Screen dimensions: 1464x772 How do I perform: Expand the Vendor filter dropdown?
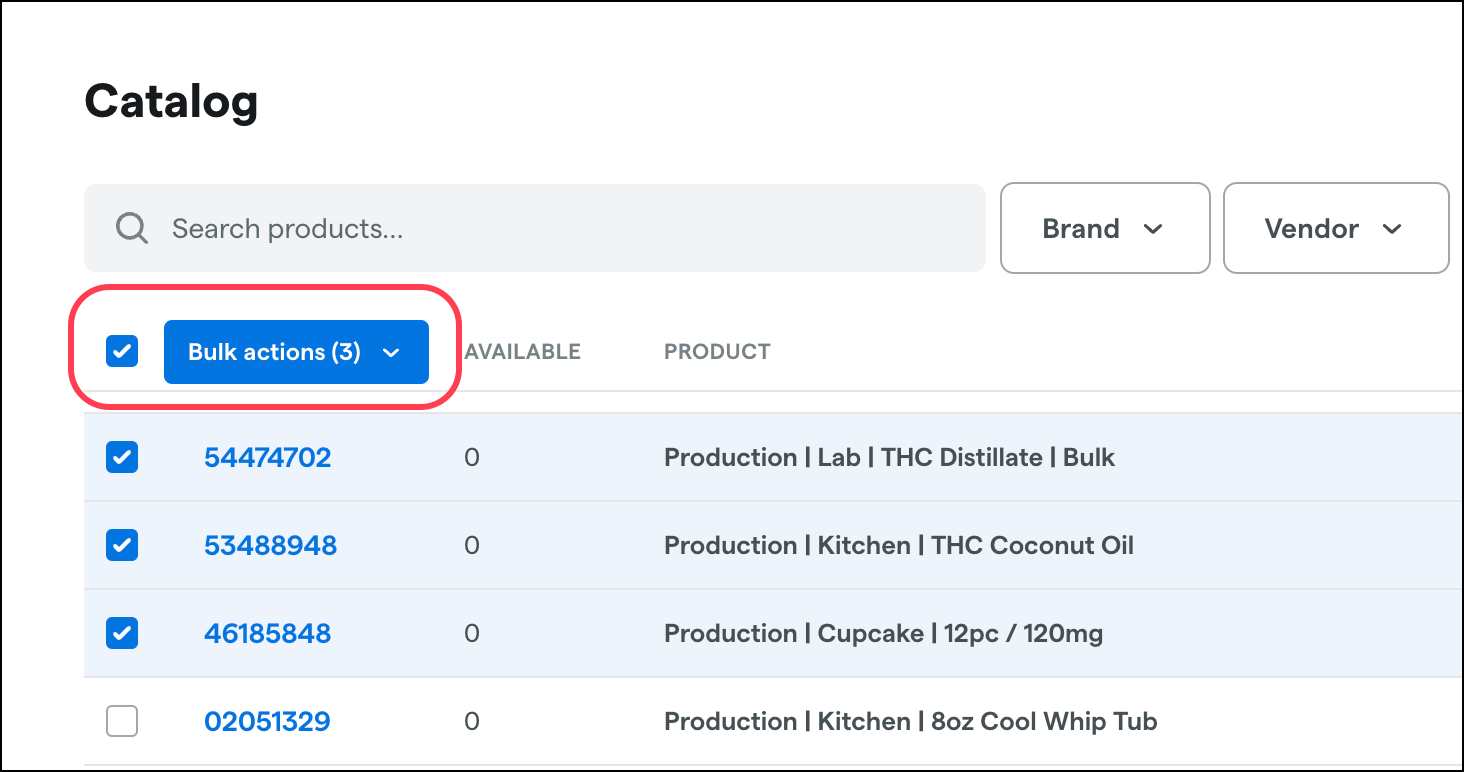[x=1335, y=228]
